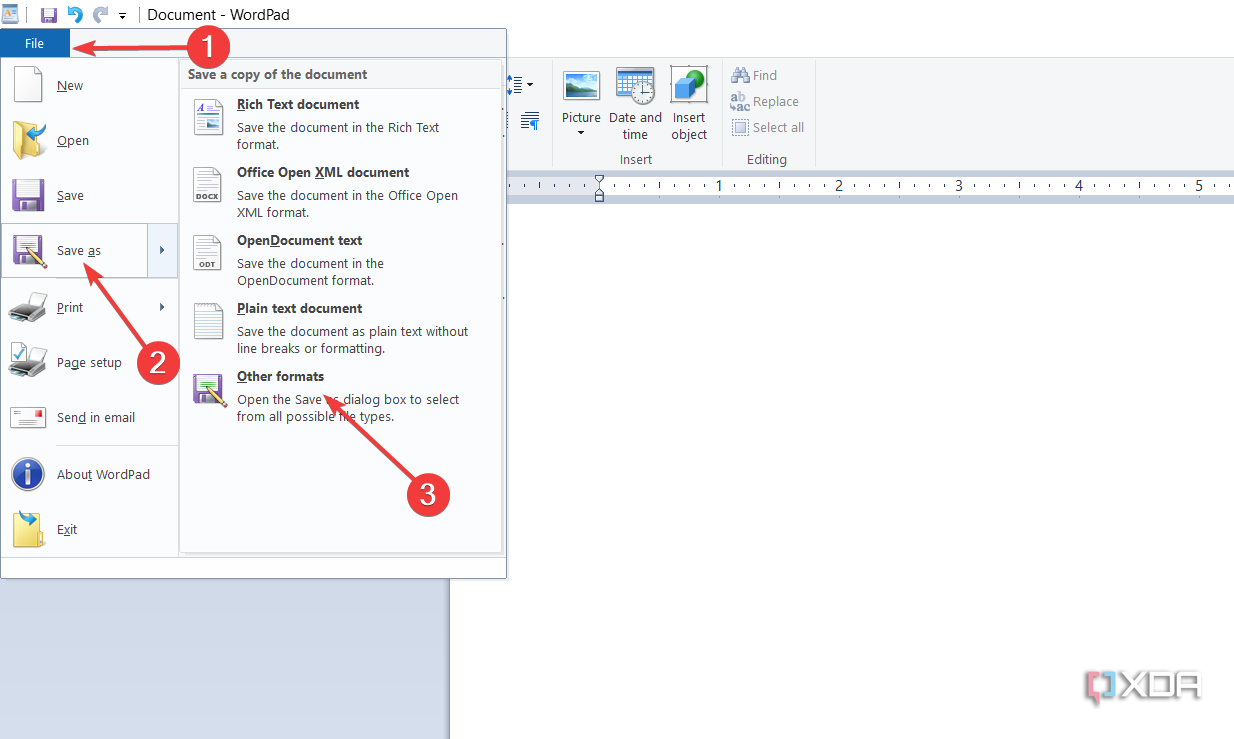The width and height of the screenshot is (1234, 739).
Task: Insert an image using the Picture icon
Action: (x=581, y=88)
